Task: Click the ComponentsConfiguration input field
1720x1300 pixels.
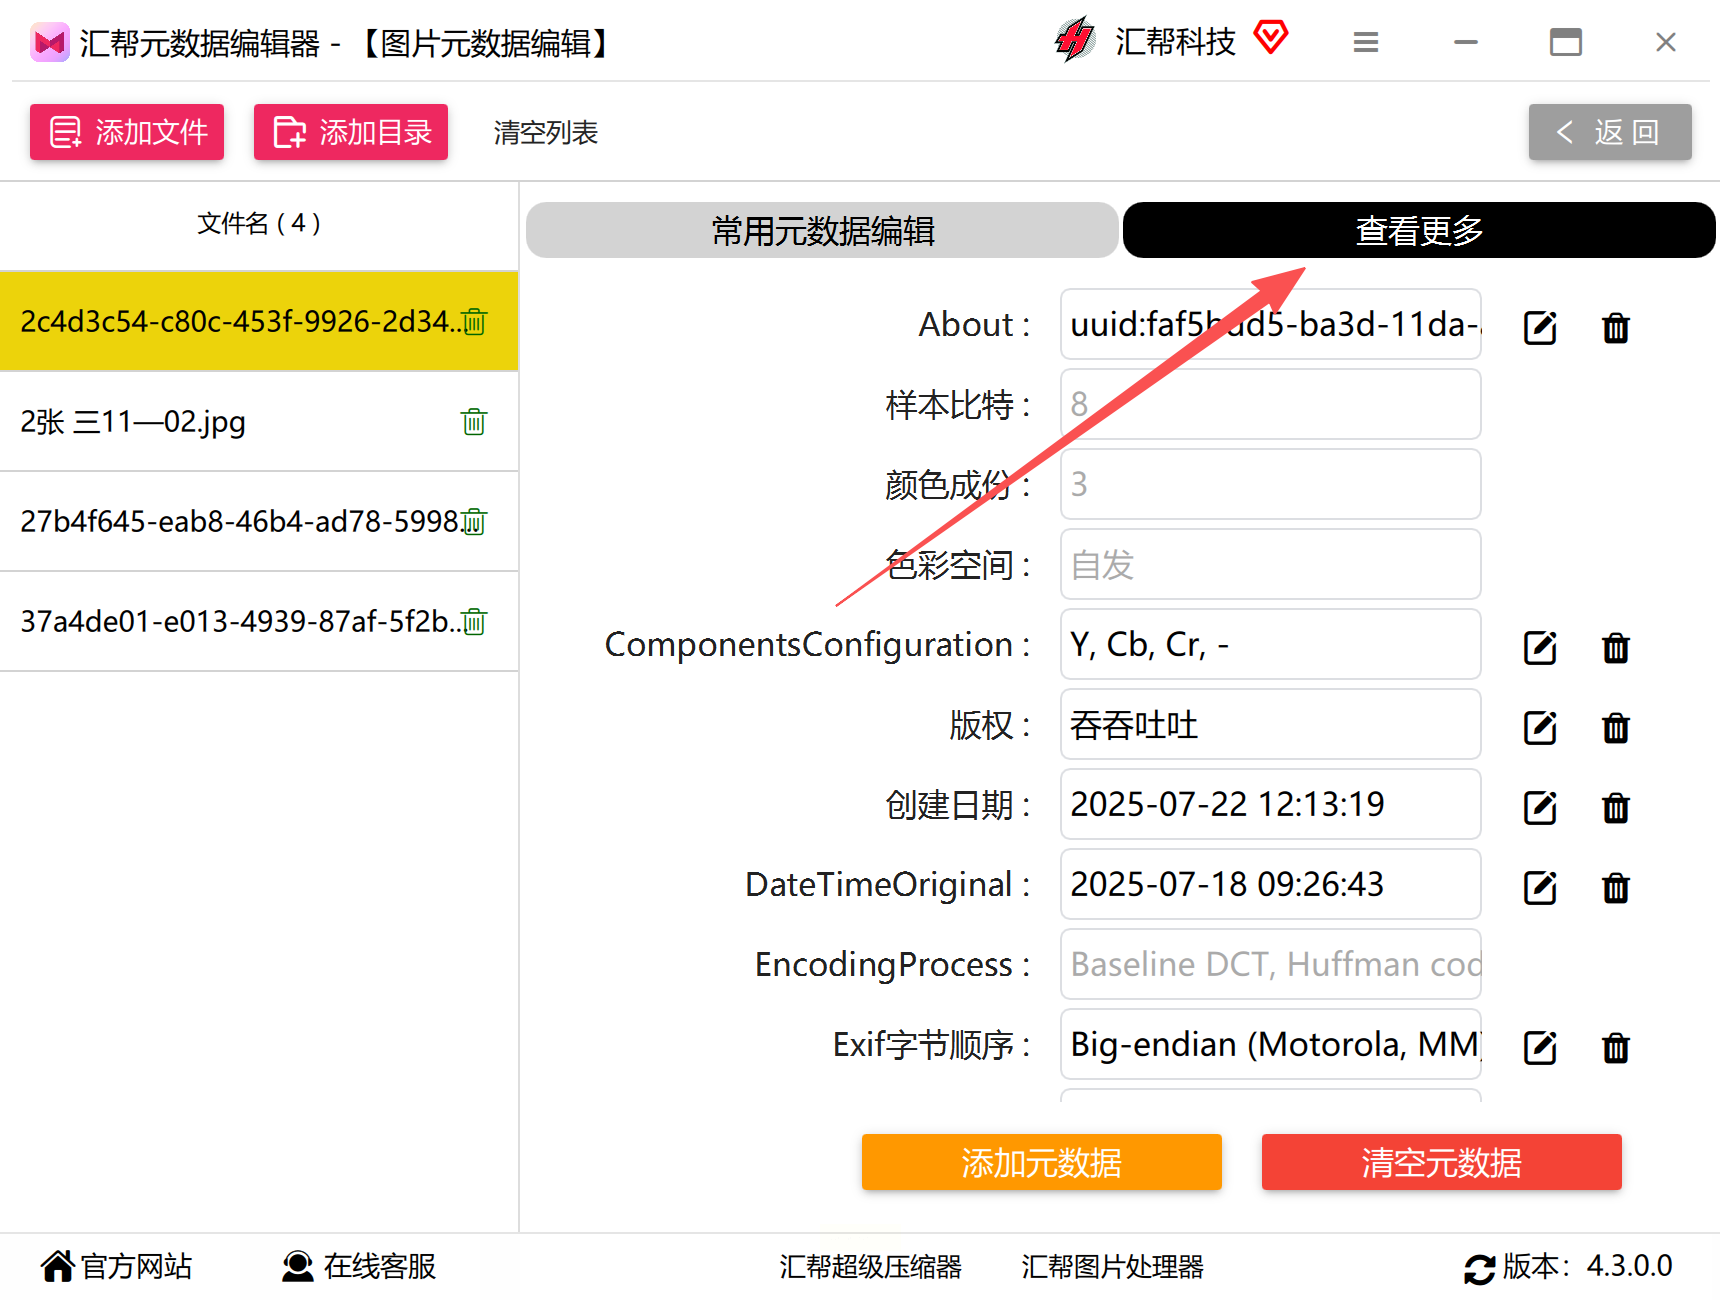Action: click(1271, 644)
